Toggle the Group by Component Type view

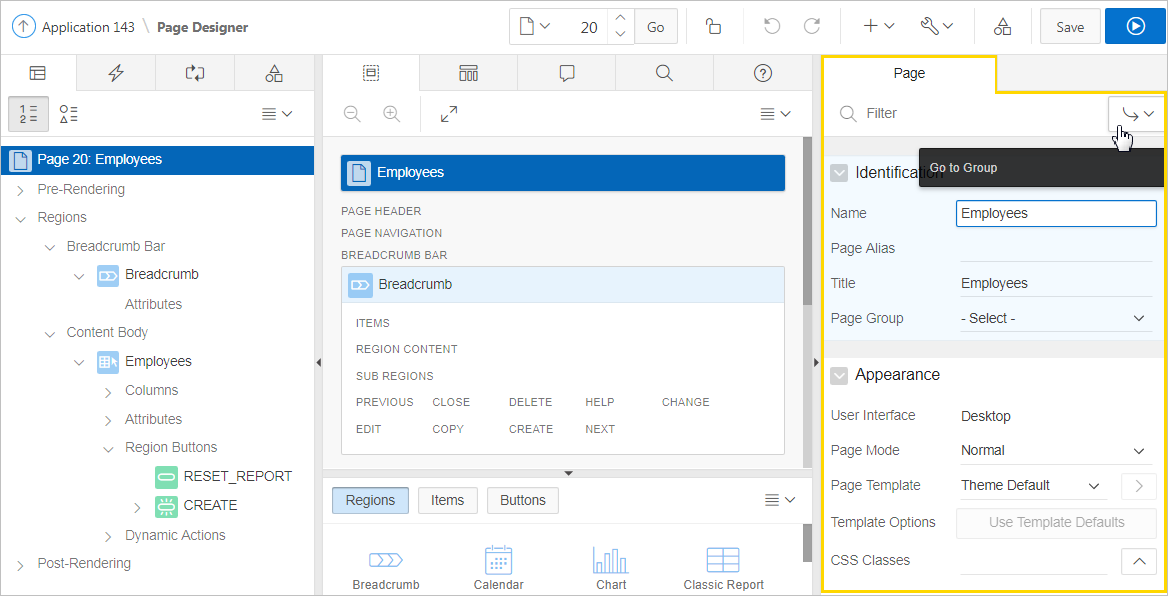(x=68, y=114)
